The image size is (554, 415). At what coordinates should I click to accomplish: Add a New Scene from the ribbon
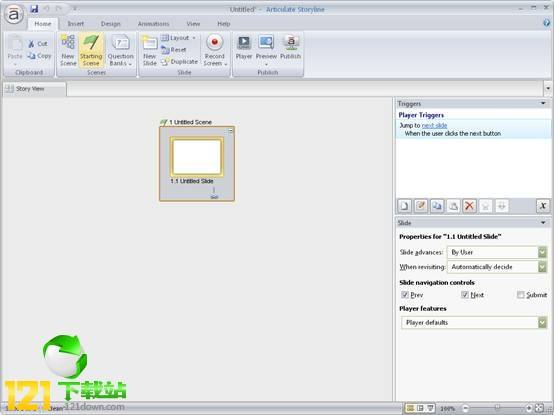(x=68, y=50)
